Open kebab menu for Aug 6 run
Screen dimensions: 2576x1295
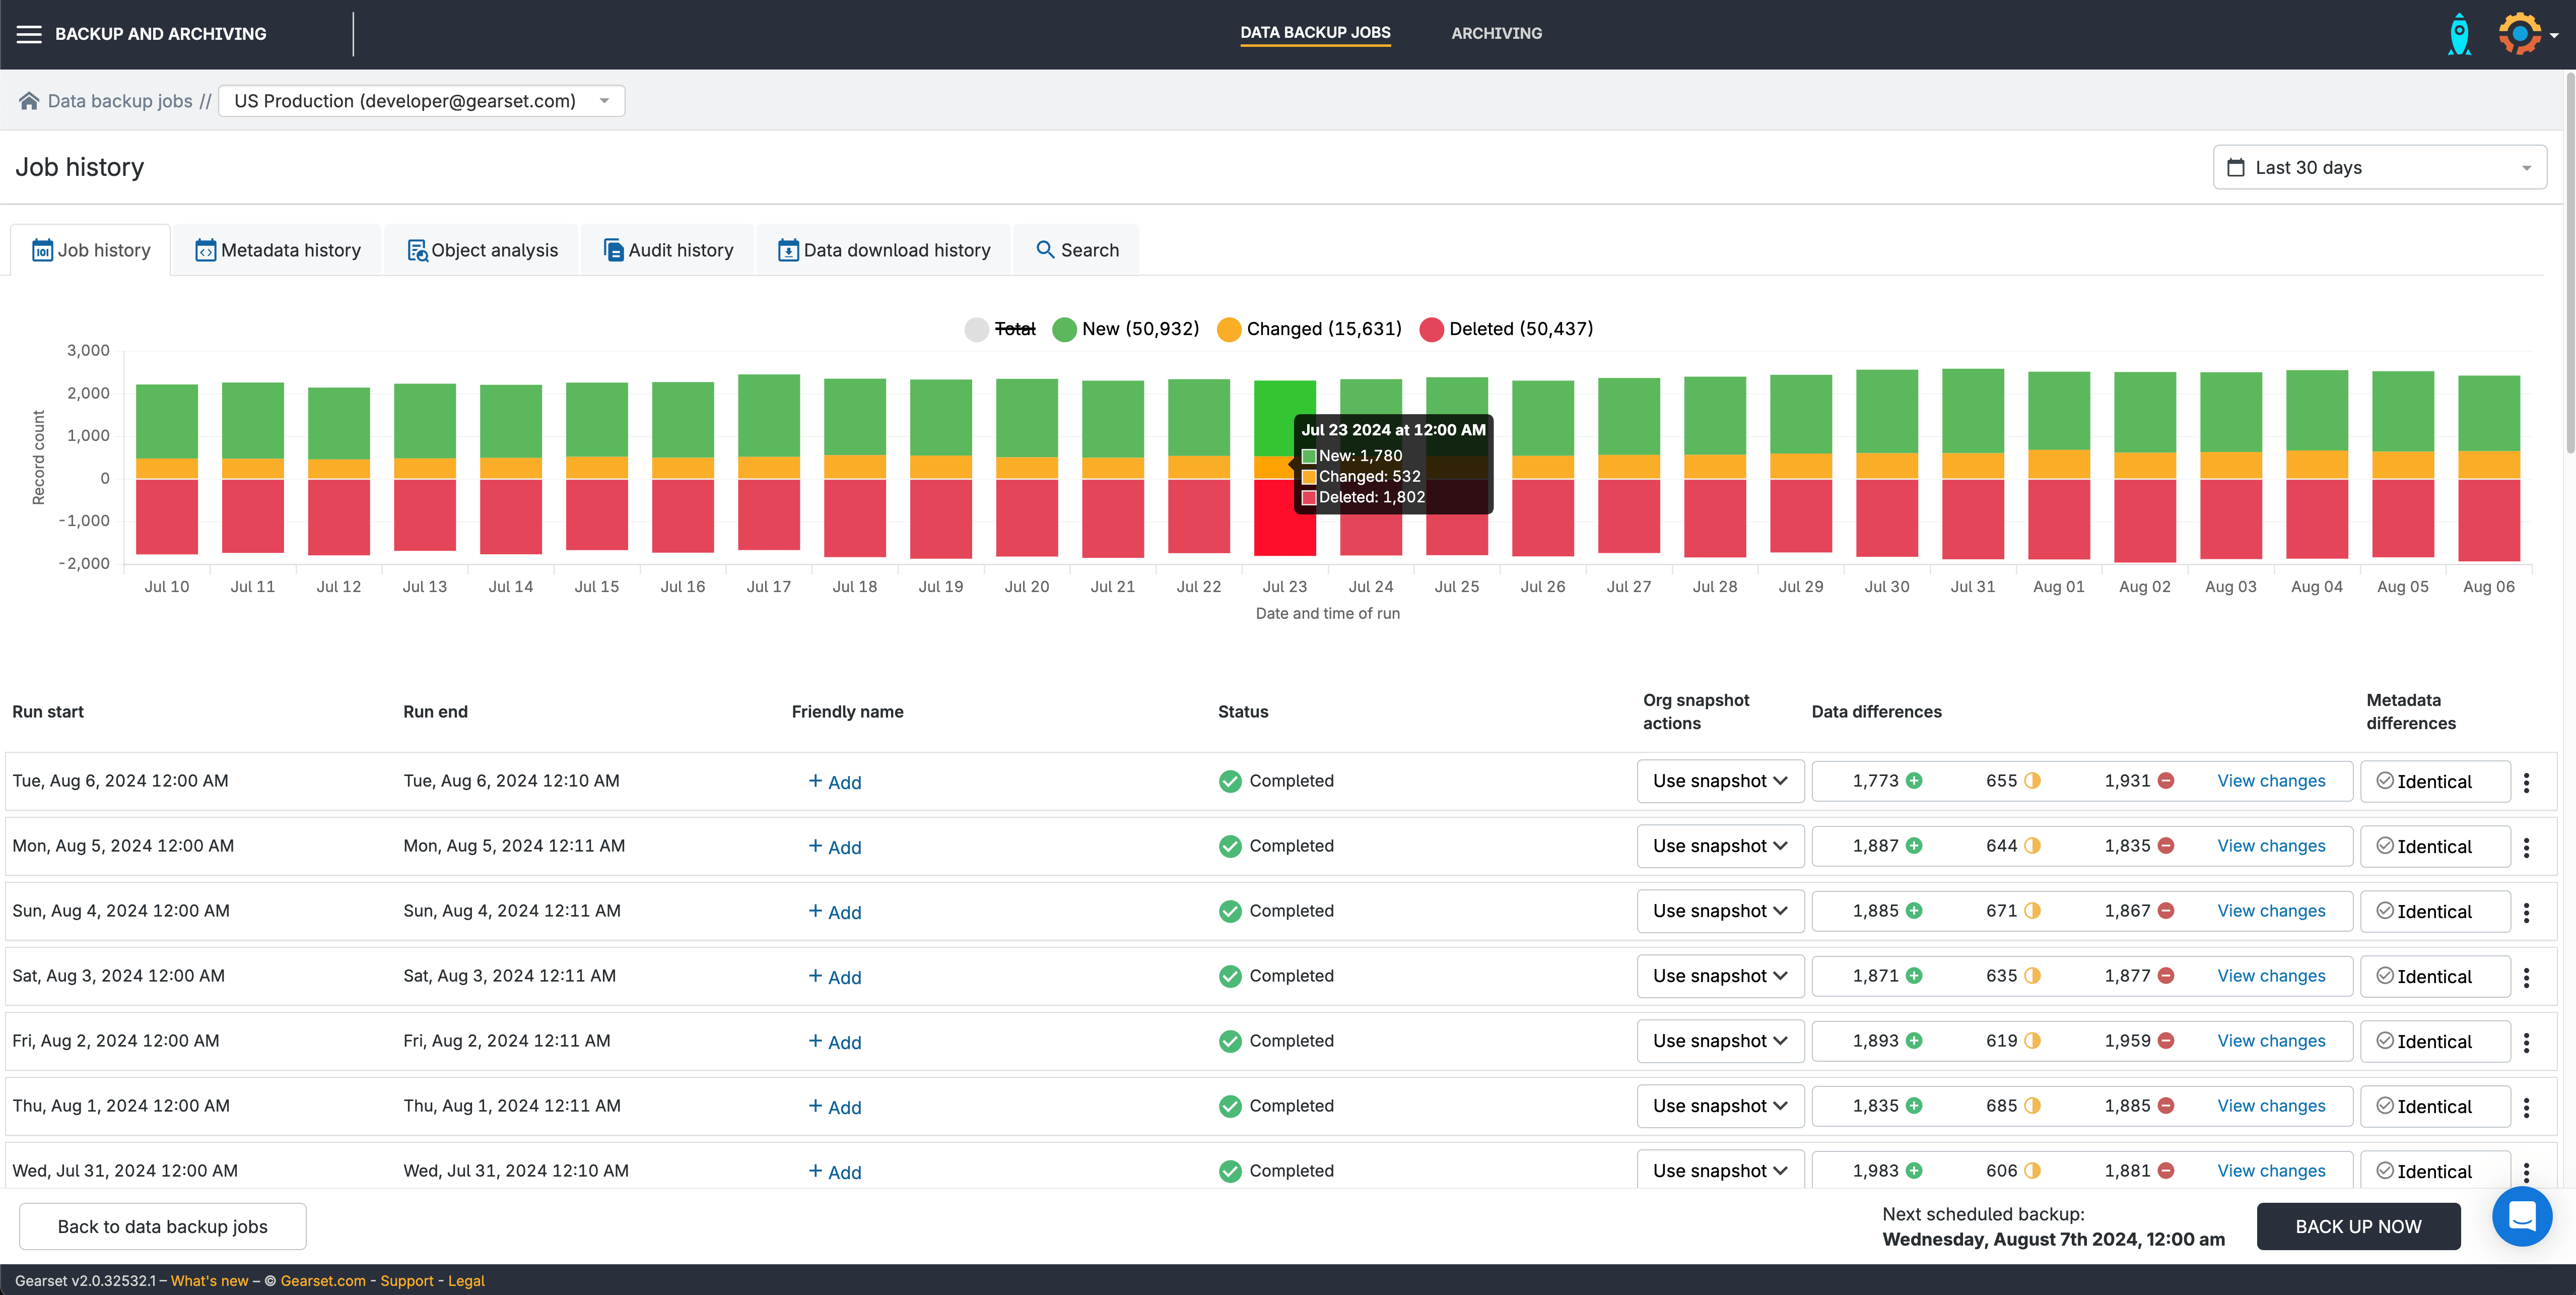click(x=2526, y=782)
